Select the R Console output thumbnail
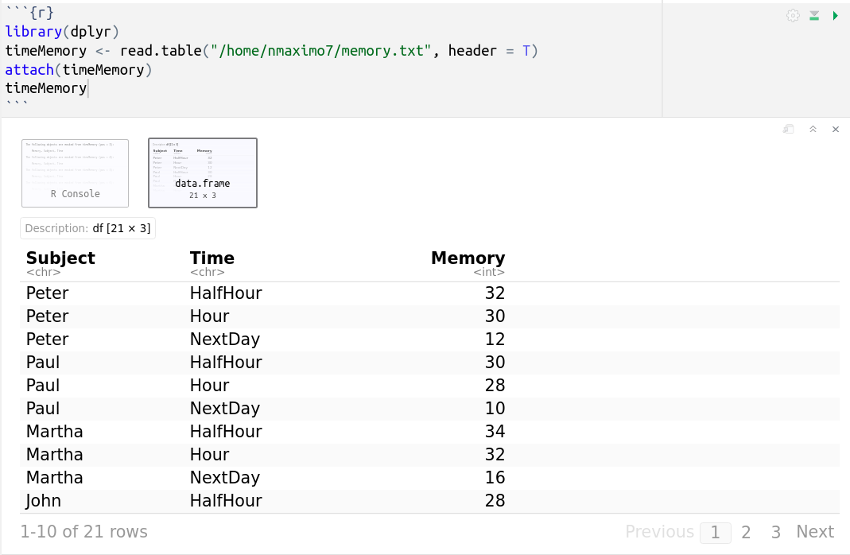Viewport: 850px width, 555px height. coord(75,173)
